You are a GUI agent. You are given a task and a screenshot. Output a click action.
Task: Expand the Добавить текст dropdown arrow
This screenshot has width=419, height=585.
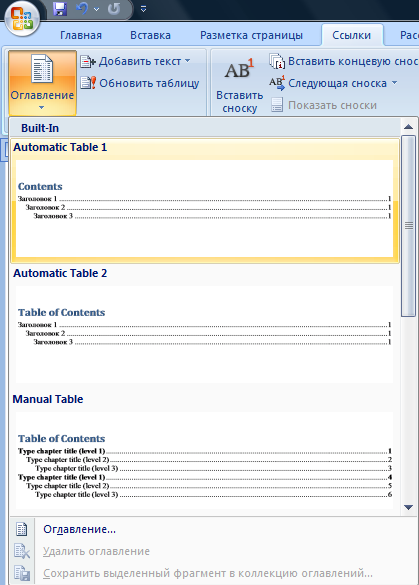pyautogui.click(x=187, y=61)
